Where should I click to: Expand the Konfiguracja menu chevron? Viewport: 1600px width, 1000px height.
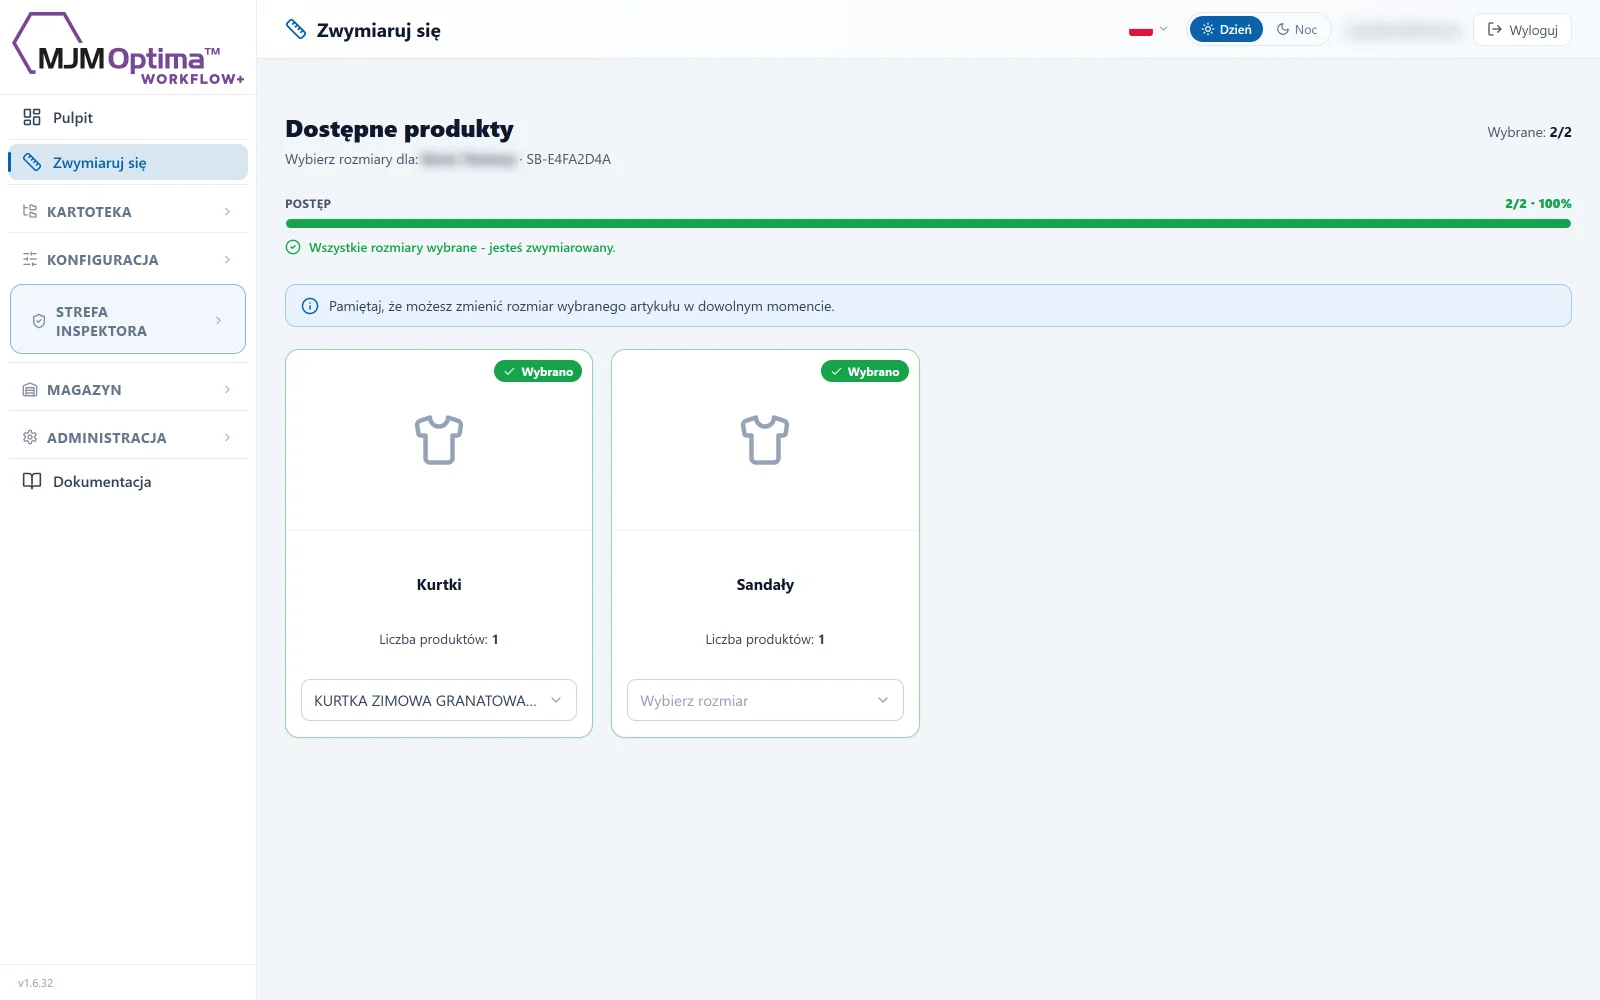point(227,259)
